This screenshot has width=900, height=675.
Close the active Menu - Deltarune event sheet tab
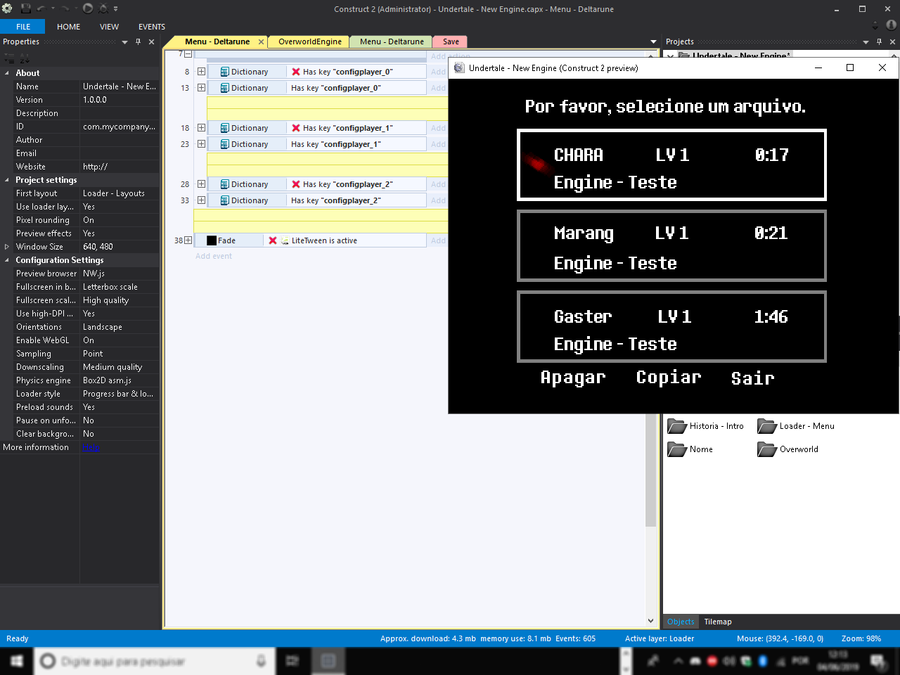point(261,42)
